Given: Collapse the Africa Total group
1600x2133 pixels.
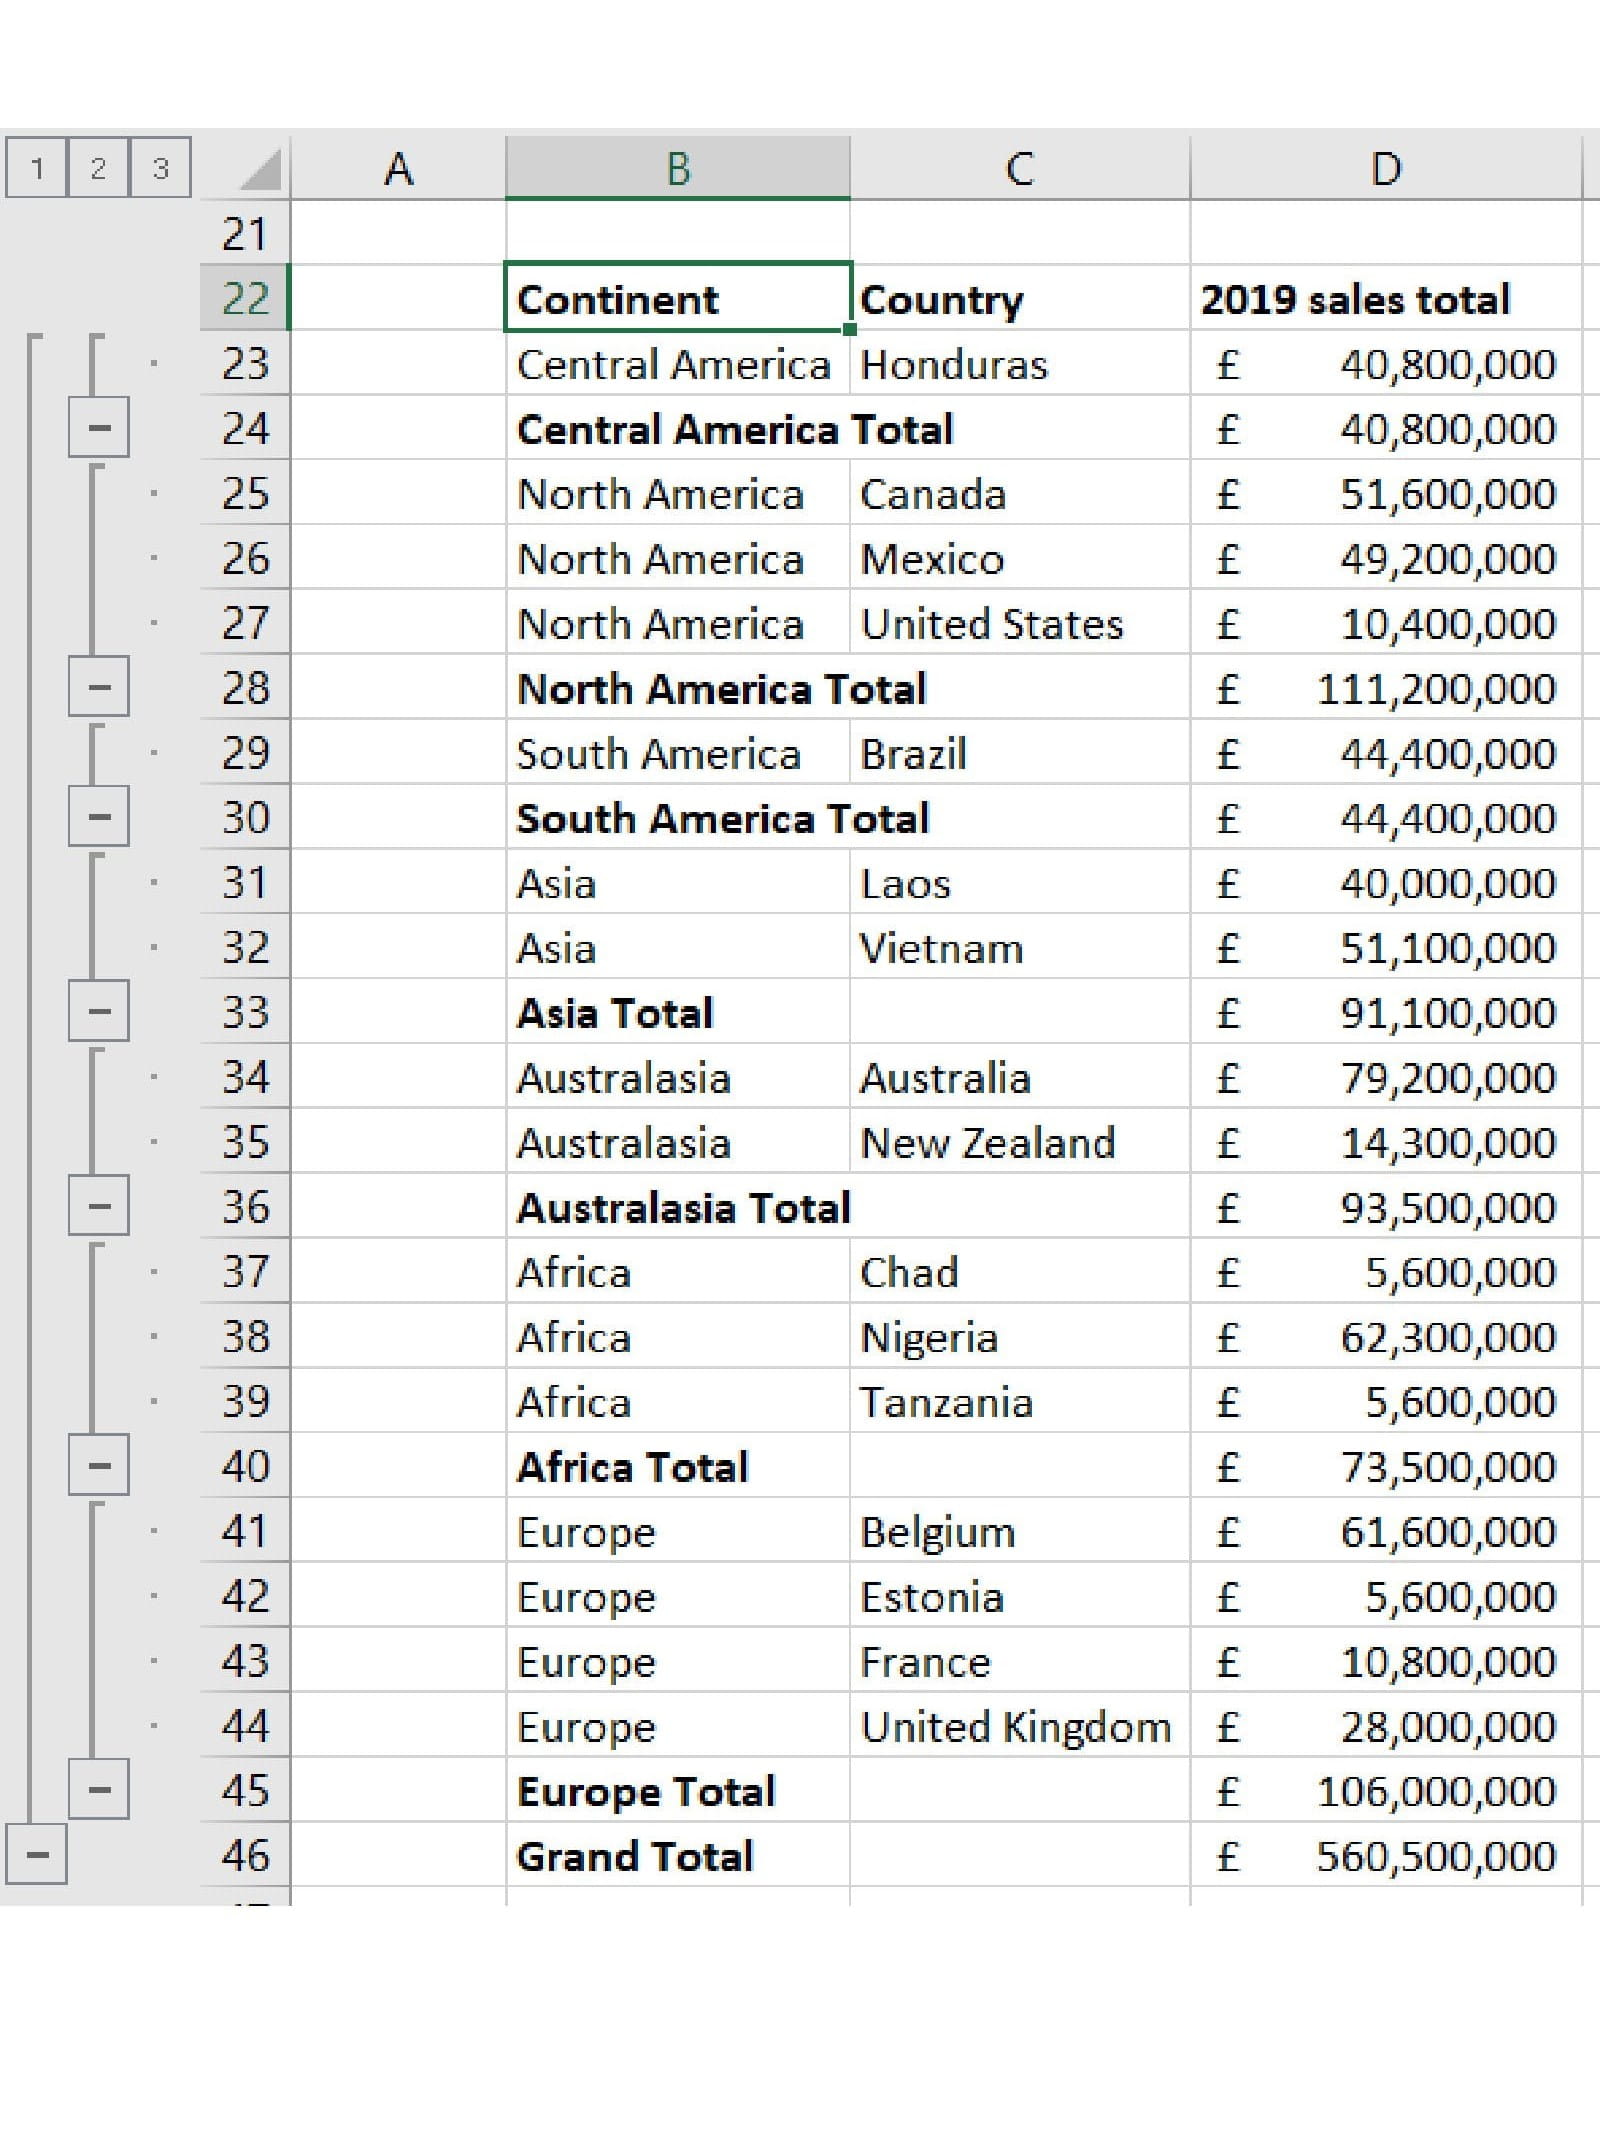Looking at the screenshot, I should (98, 1465).
